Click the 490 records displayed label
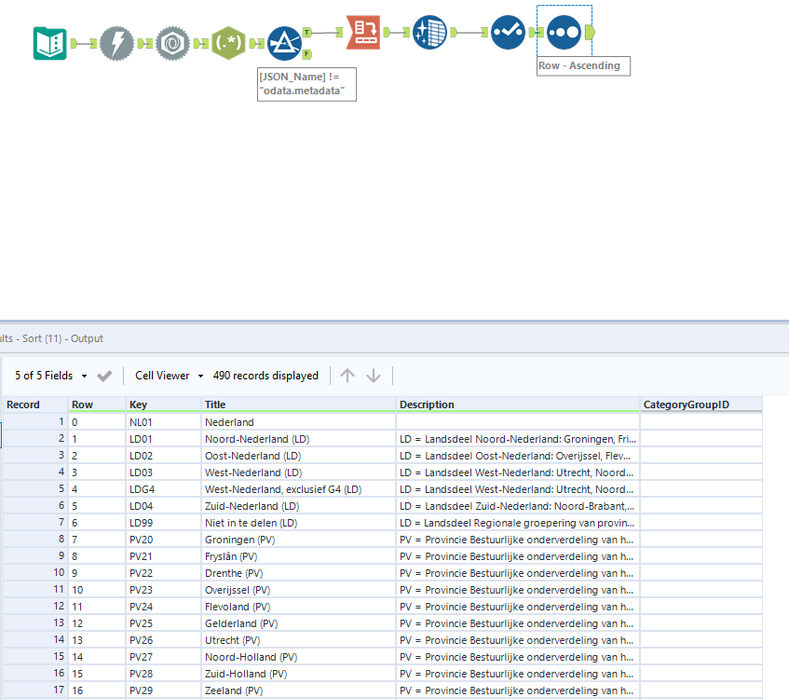The width and height of the screenshot is (789, 700). click(x=266, y=375)
